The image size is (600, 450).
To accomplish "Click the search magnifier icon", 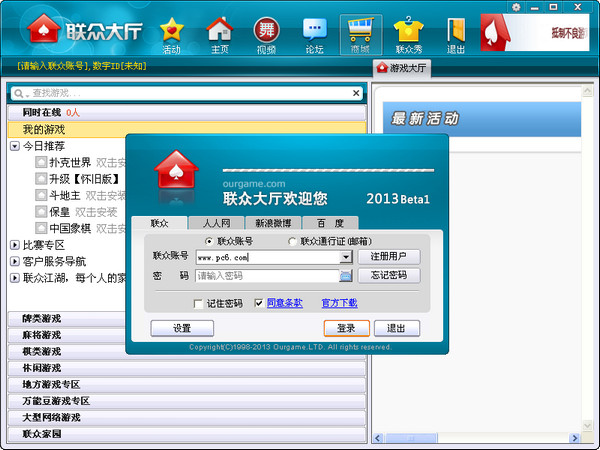I will click(x=19, y=93).
